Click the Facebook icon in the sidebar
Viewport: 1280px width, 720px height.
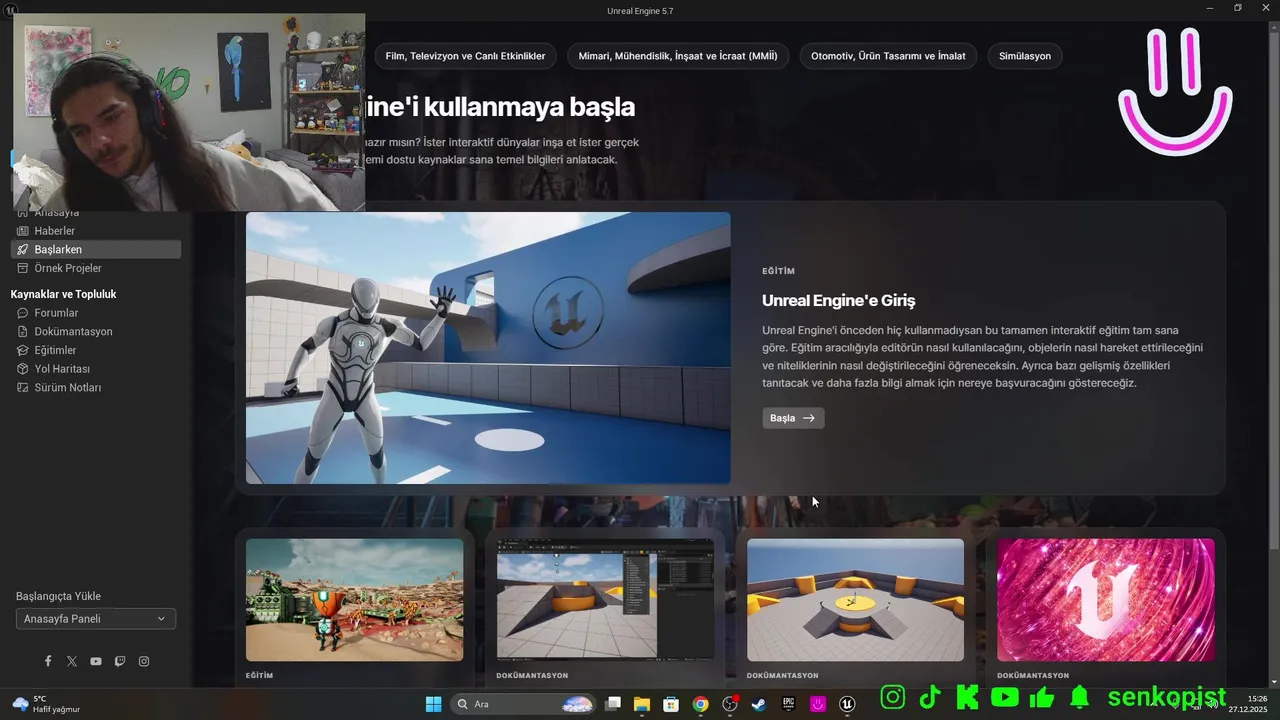(x=48, y=661)
